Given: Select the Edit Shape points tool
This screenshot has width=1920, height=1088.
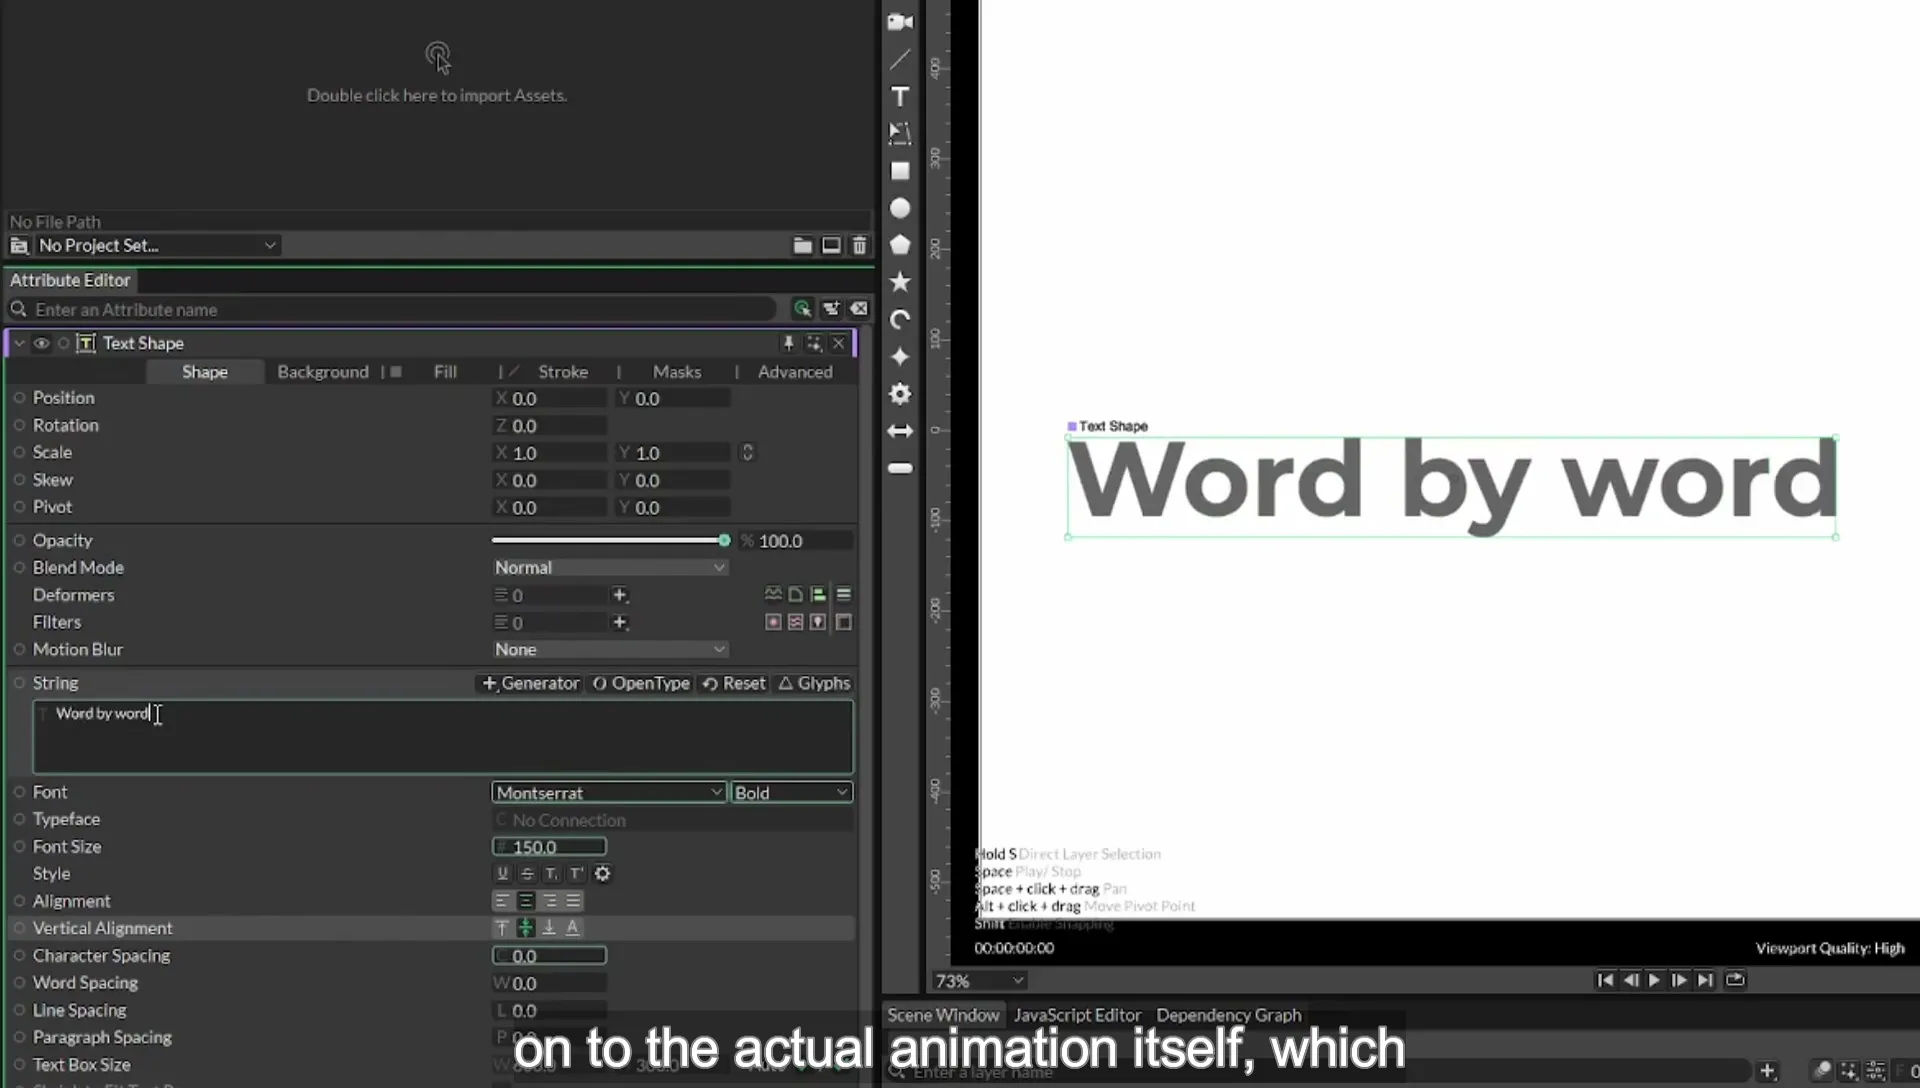Looking at the screenshot, I should pos(900,133).
